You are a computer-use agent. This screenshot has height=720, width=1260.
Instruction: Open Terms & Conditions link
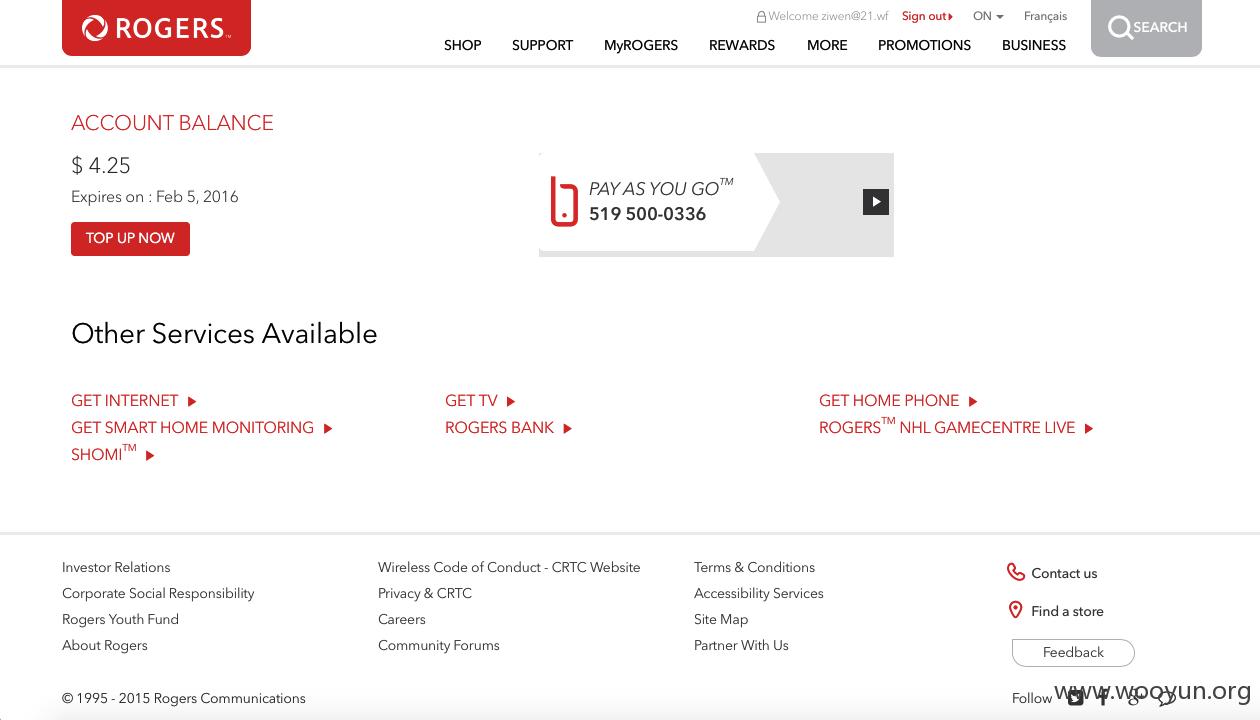754,567
